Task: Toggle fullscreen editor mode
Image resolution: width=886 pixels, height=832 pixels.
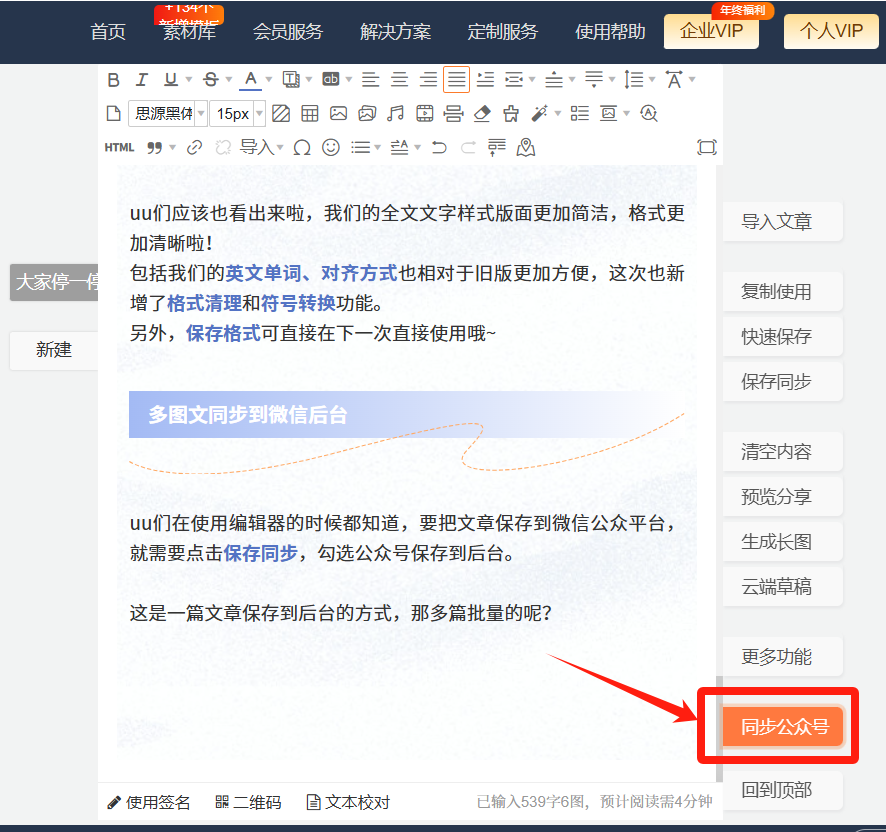Action: 707,148
